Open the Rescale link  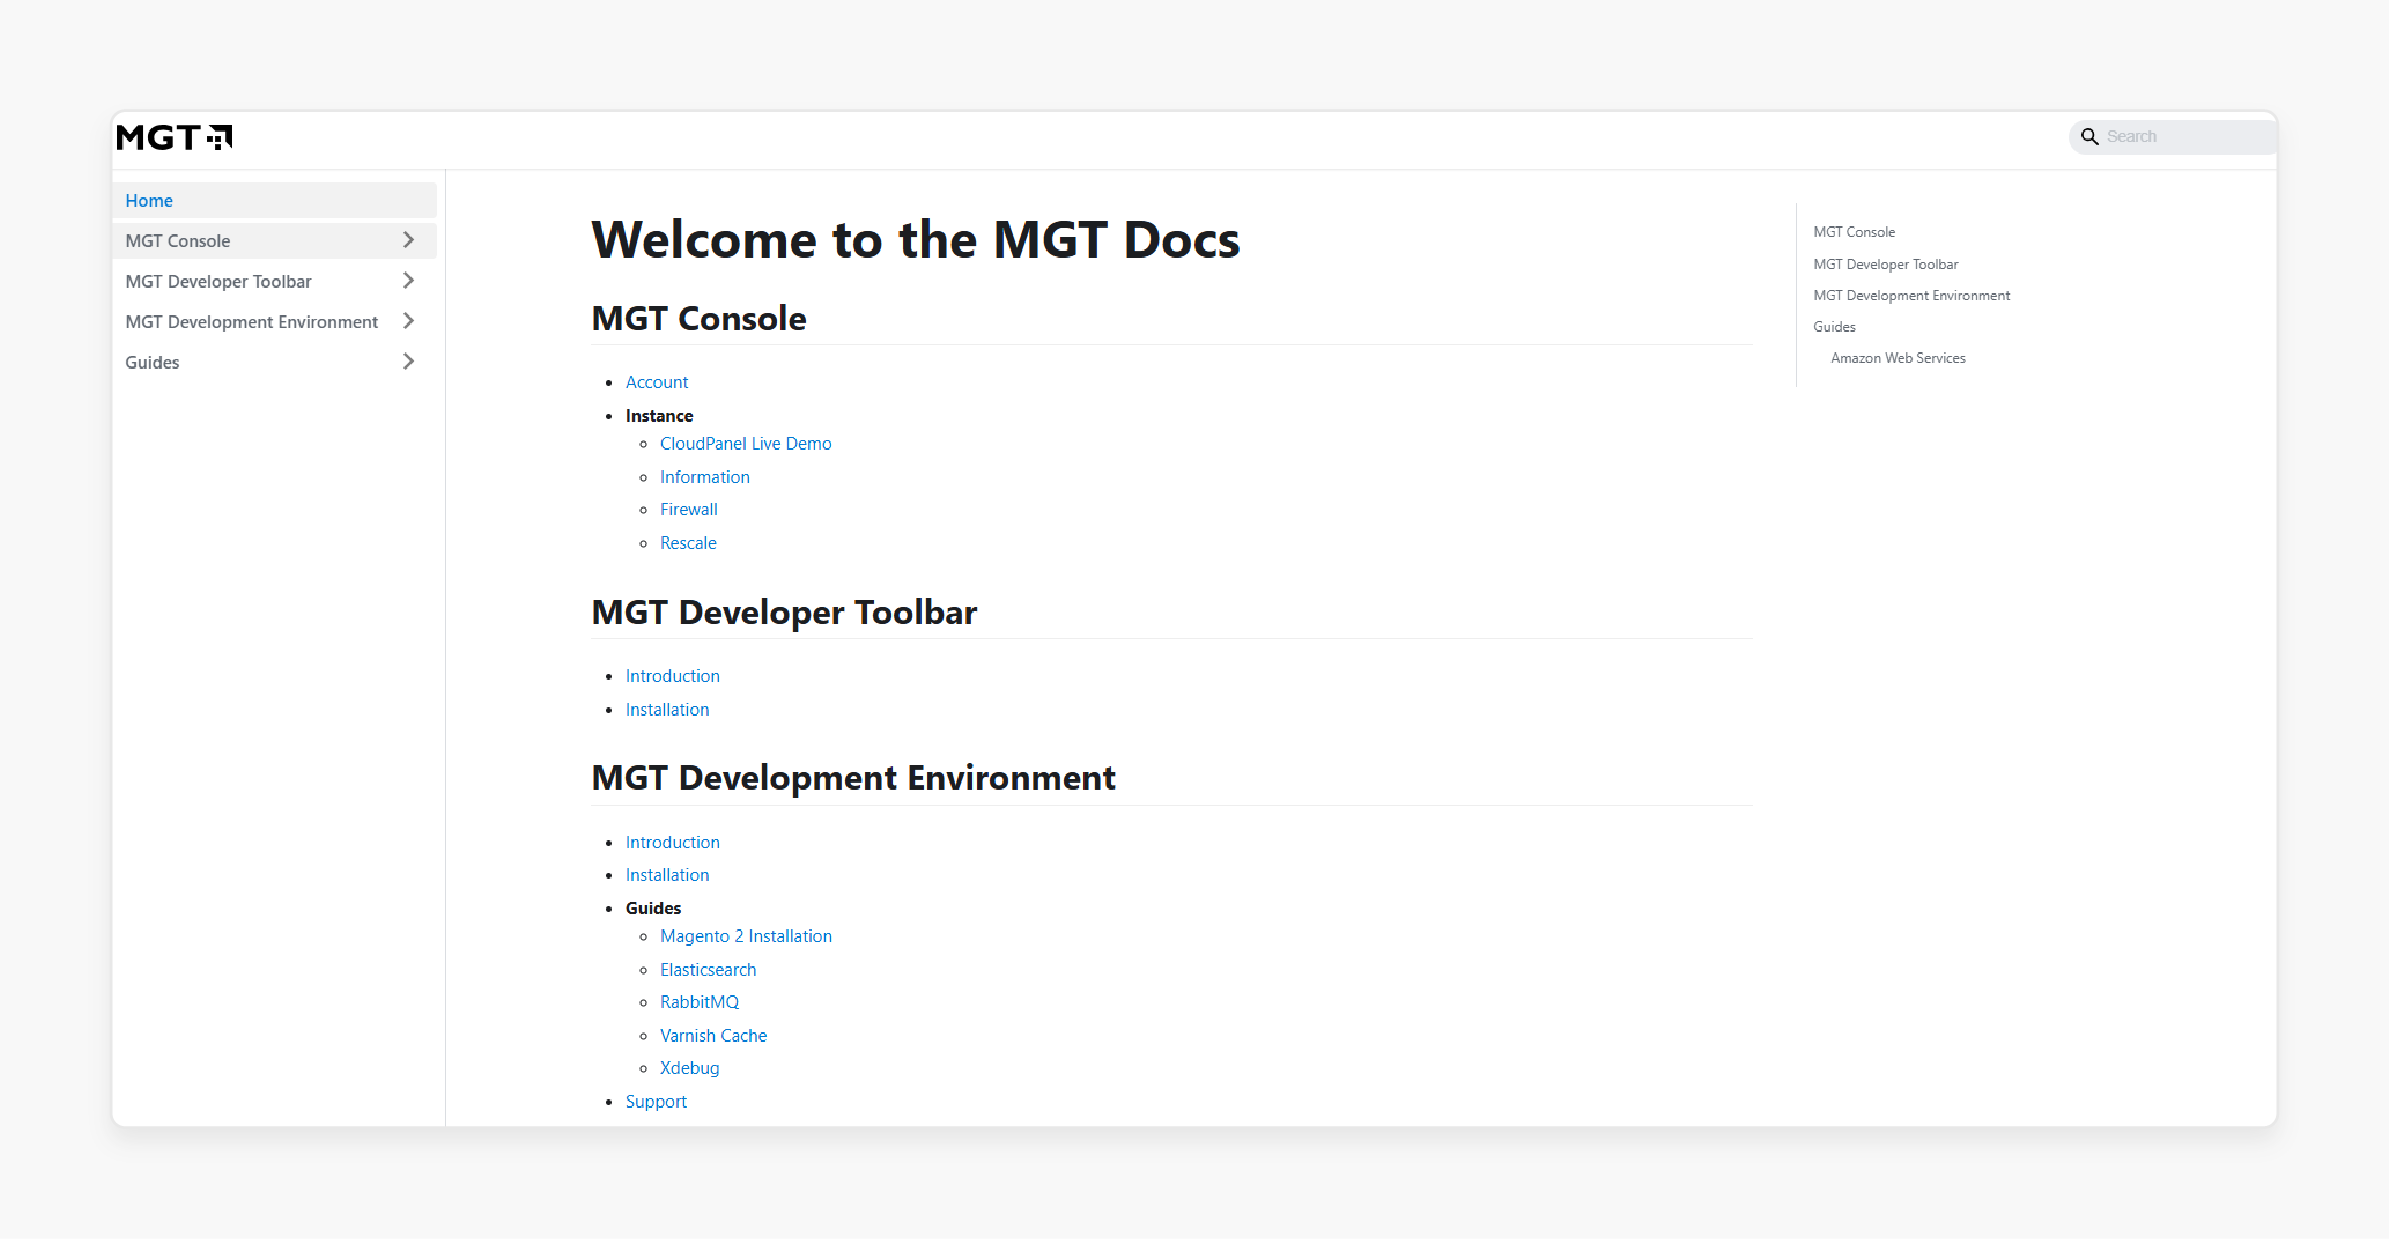click(x=688, y=543)
